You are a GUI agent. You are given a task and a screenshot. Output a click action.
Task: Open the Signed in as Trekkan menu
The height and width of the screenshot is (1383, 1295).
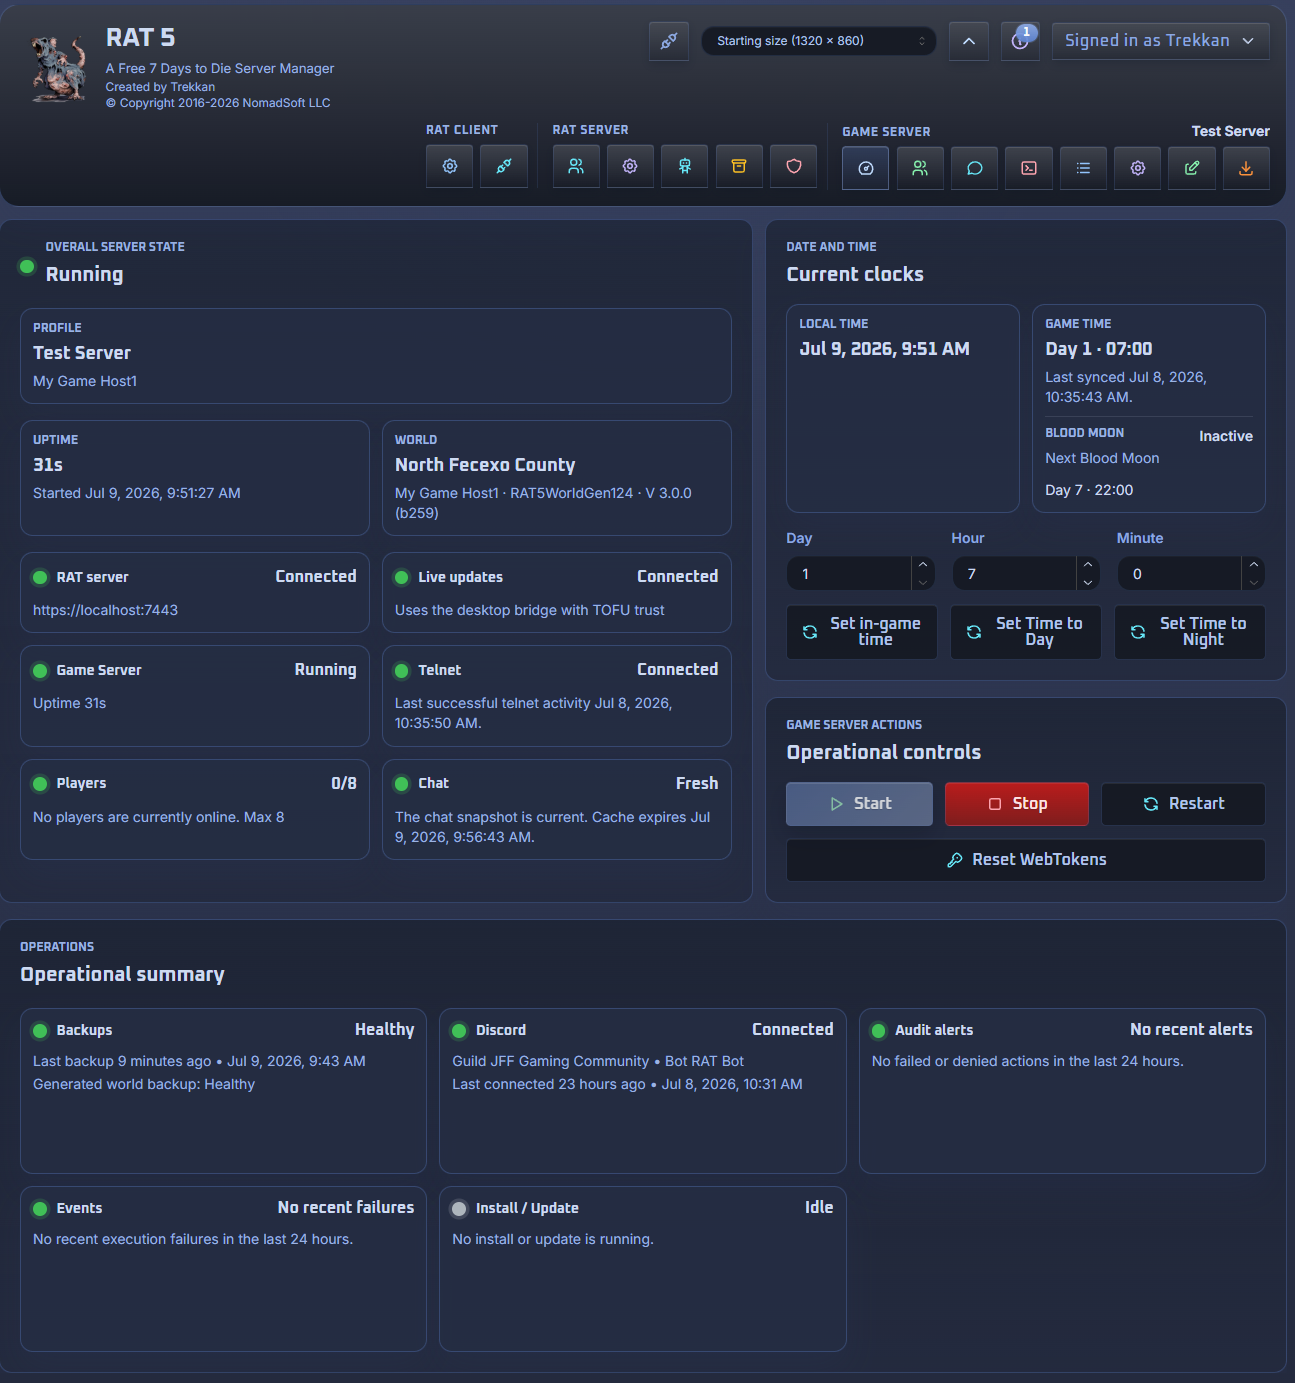(x=1160, y=41)
